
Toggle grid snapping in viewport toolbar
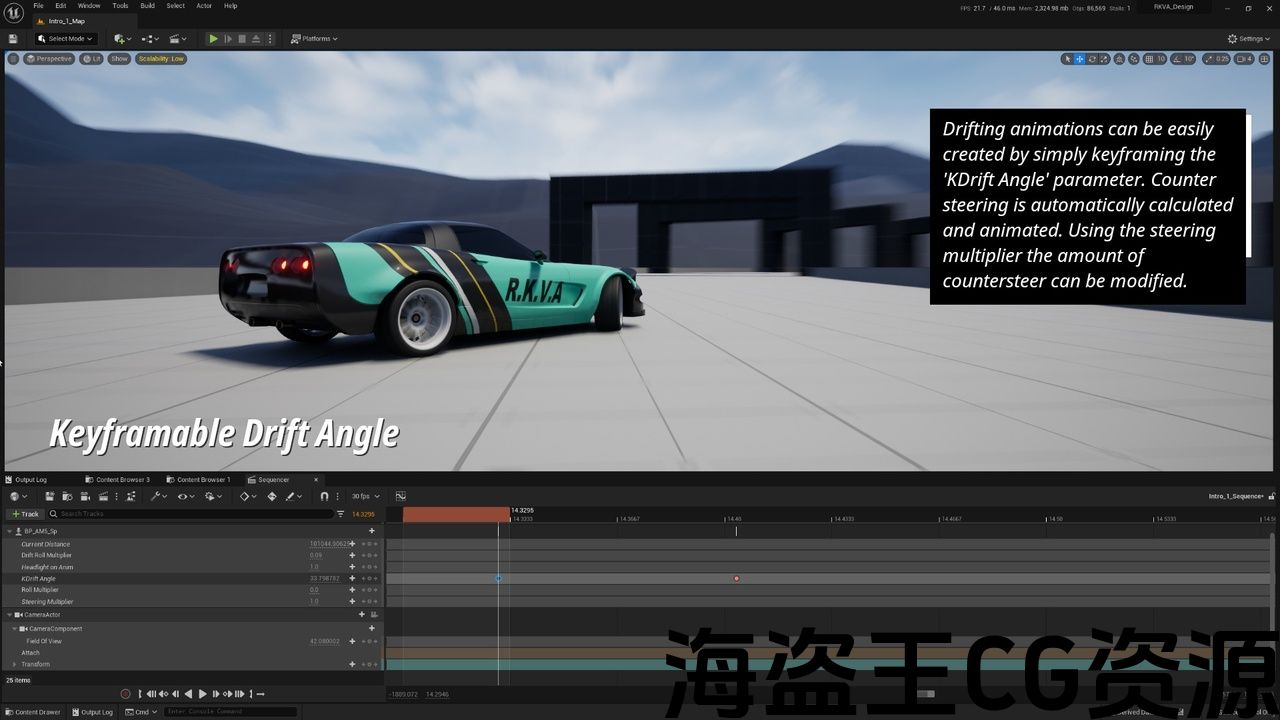point(1148,59)
